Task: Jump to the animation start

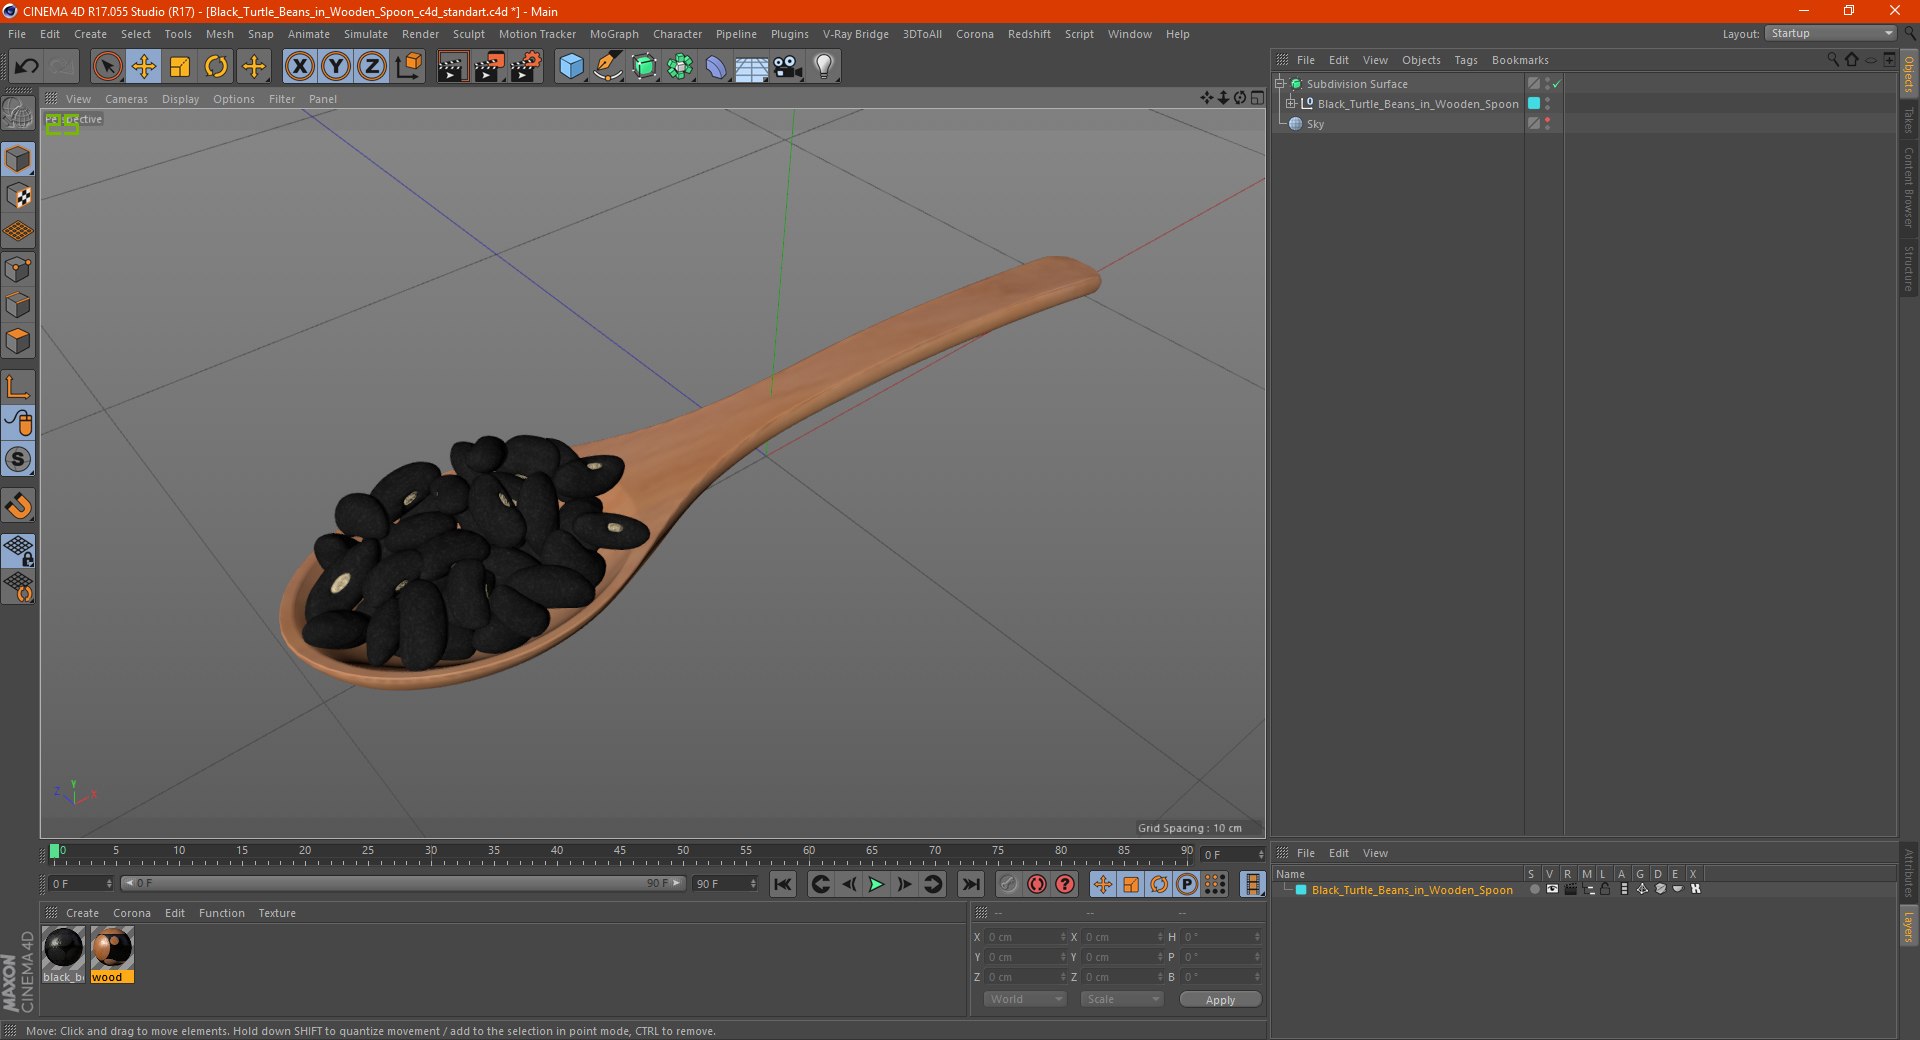Action: pyautogui.click(x=783, y=884)
